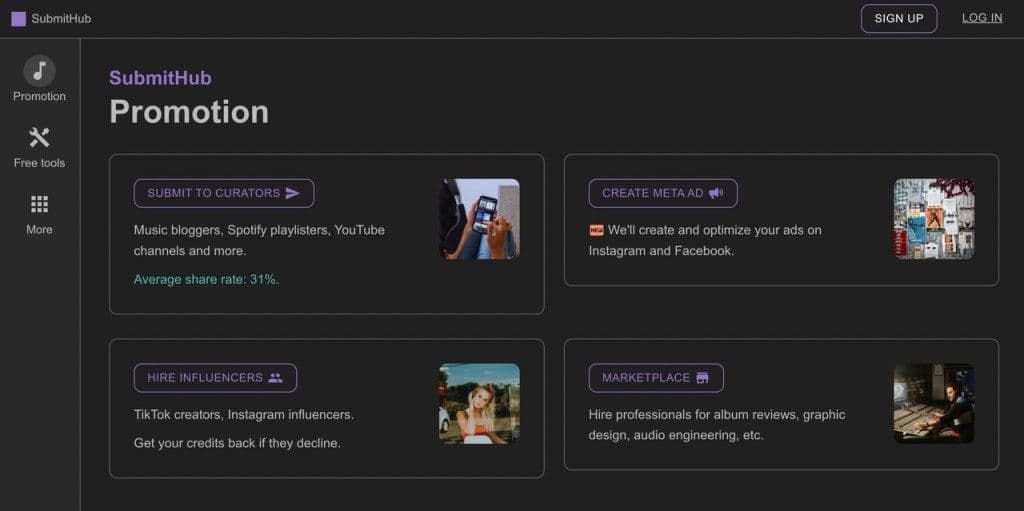Open the Promotion music note icon
The height and width of the screenshot is (511, 1024).
39,71
